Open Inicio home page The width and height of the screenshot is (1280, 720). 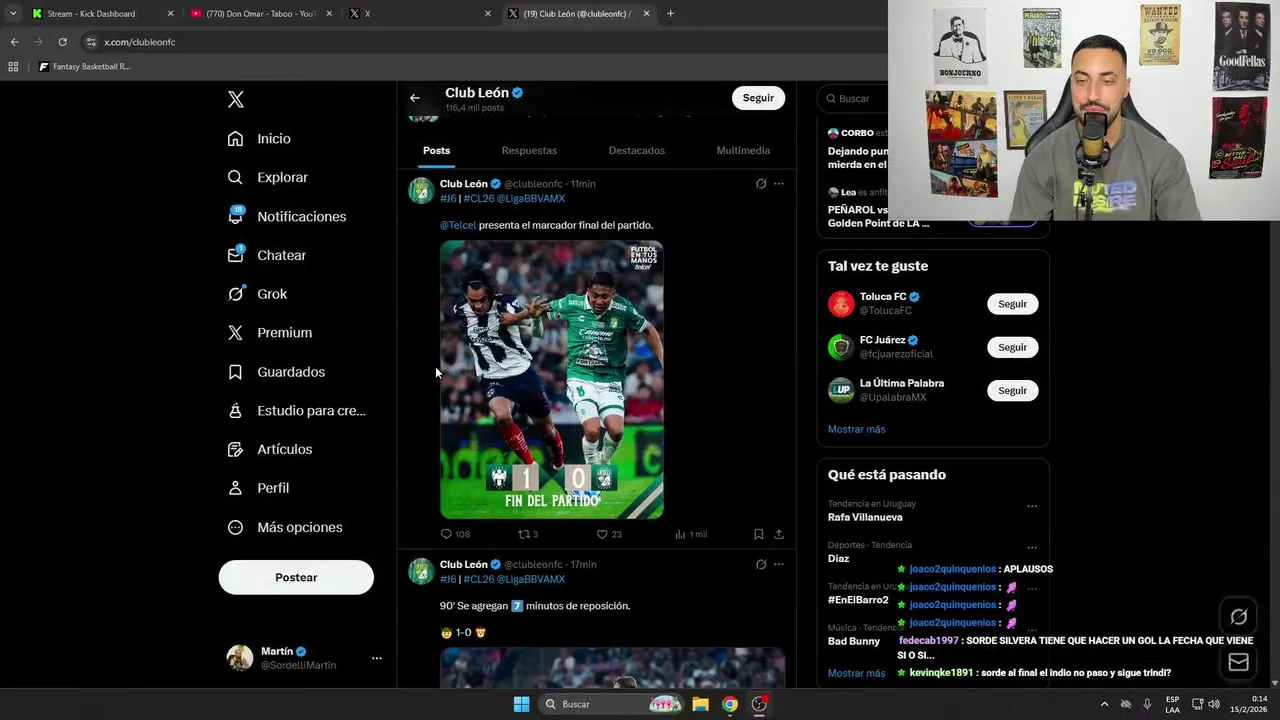click(x=259, y=139)
